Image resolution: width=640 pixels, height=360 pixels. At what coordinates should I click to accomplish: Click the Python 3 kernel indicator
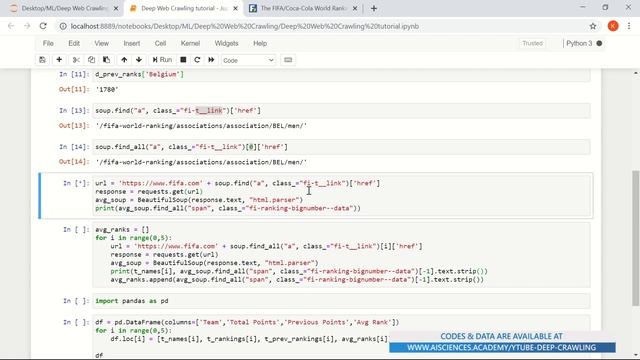pyautogui.click(x=579, y=43)
